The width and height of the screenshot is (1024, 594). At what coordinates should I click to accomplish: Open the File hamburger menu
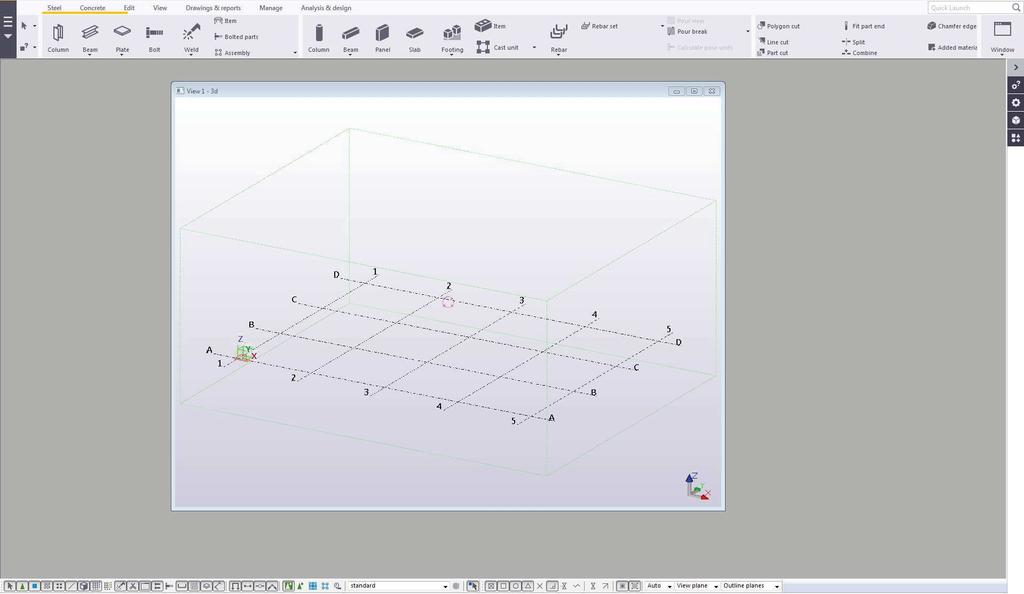(x=8, y=22)
